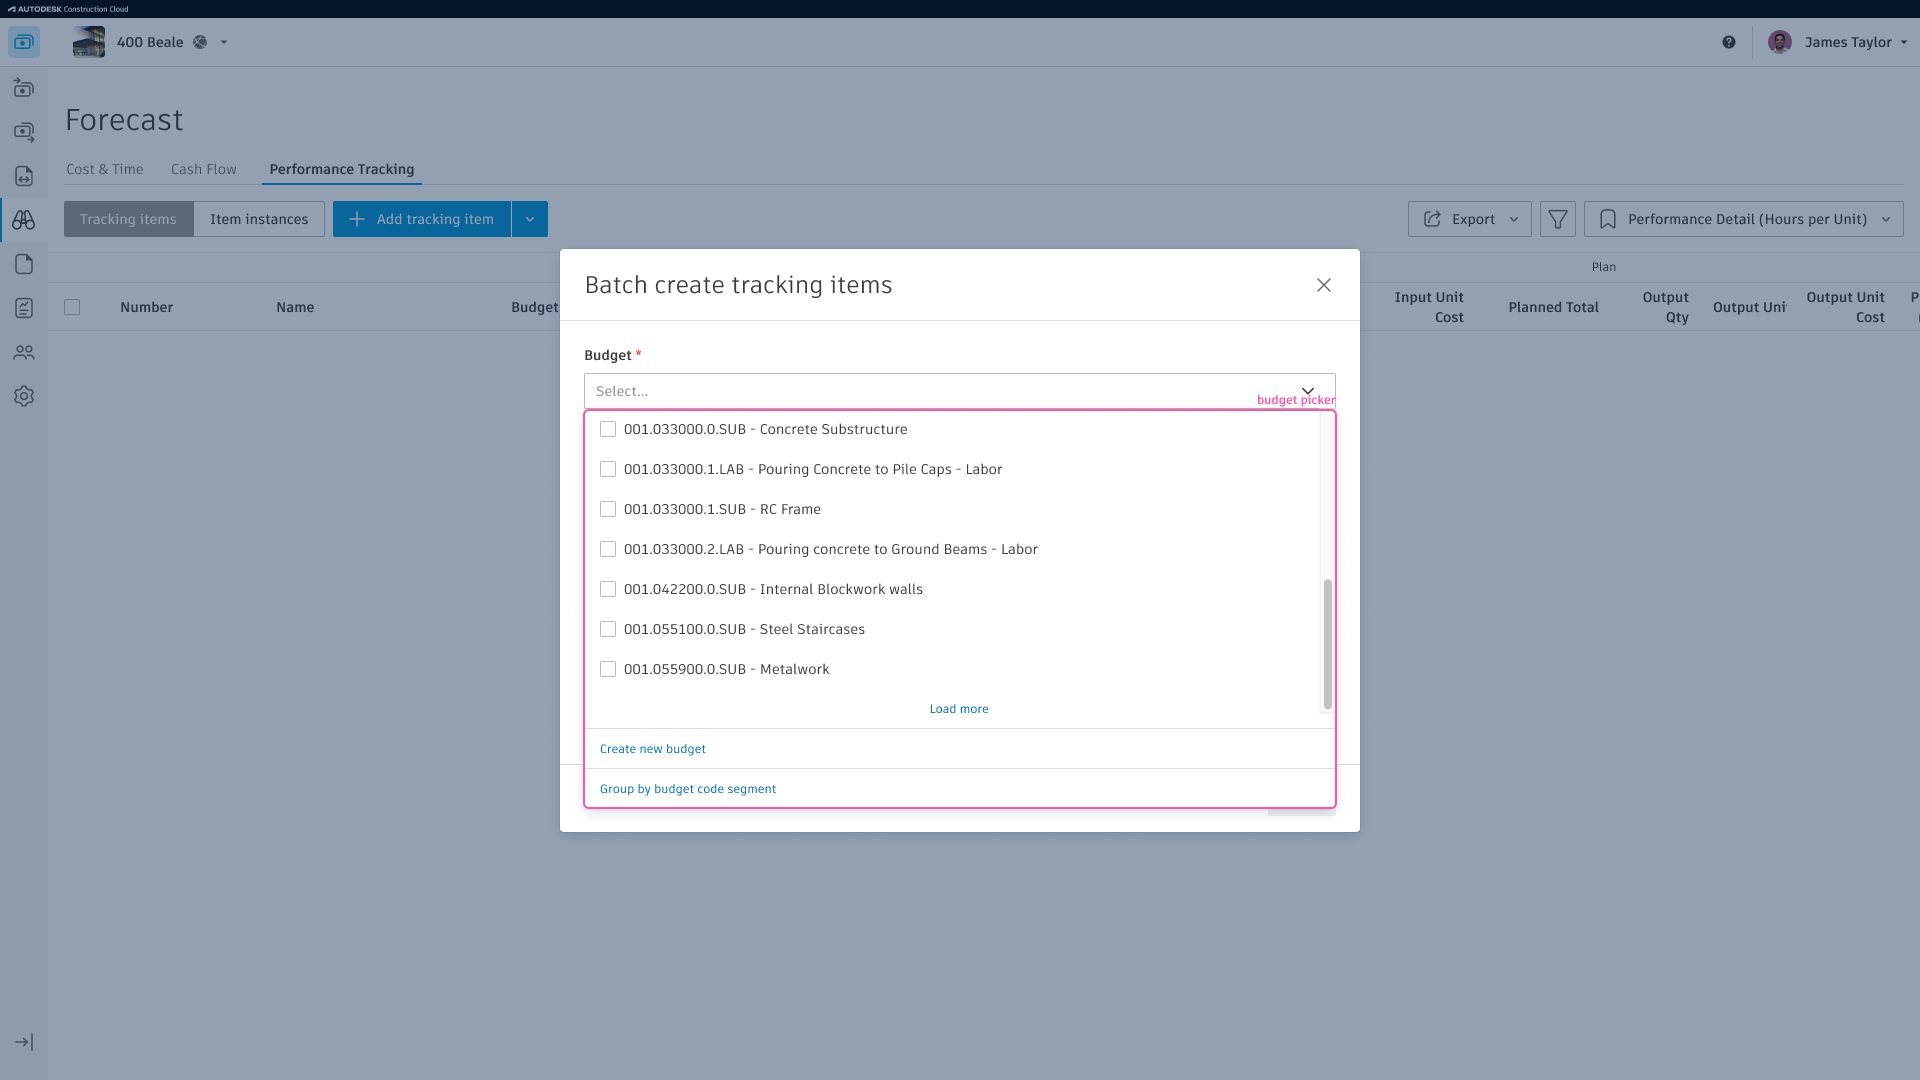Image resolution: width=1920 pixels, height=1080 pixels.
Task: Open the James Taylor user menu
Action: point(1856,42)
